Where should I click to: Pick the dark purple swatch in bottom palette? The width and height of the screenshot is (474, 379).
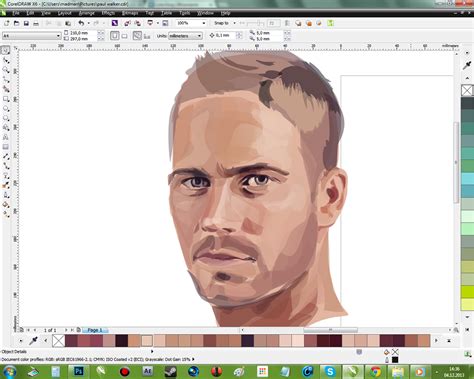click(247, 341)
